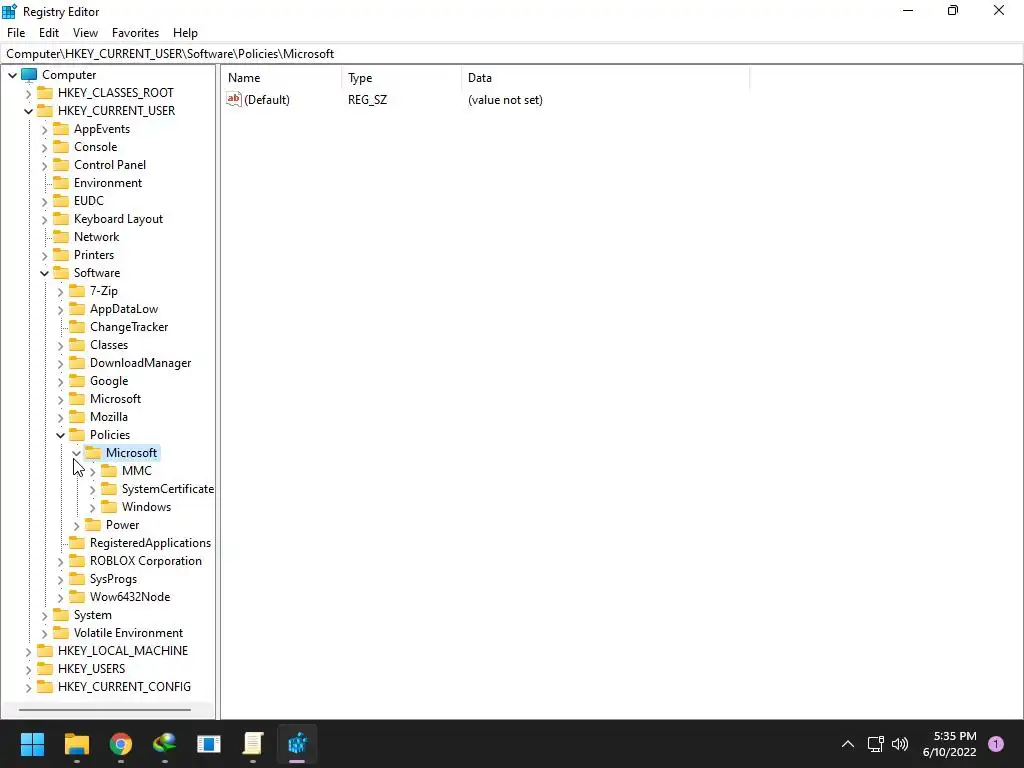Screen dimensions: 1024x768
Task: Click the Network folder icon
Action: pyautogui.click(x=61, y=236)
